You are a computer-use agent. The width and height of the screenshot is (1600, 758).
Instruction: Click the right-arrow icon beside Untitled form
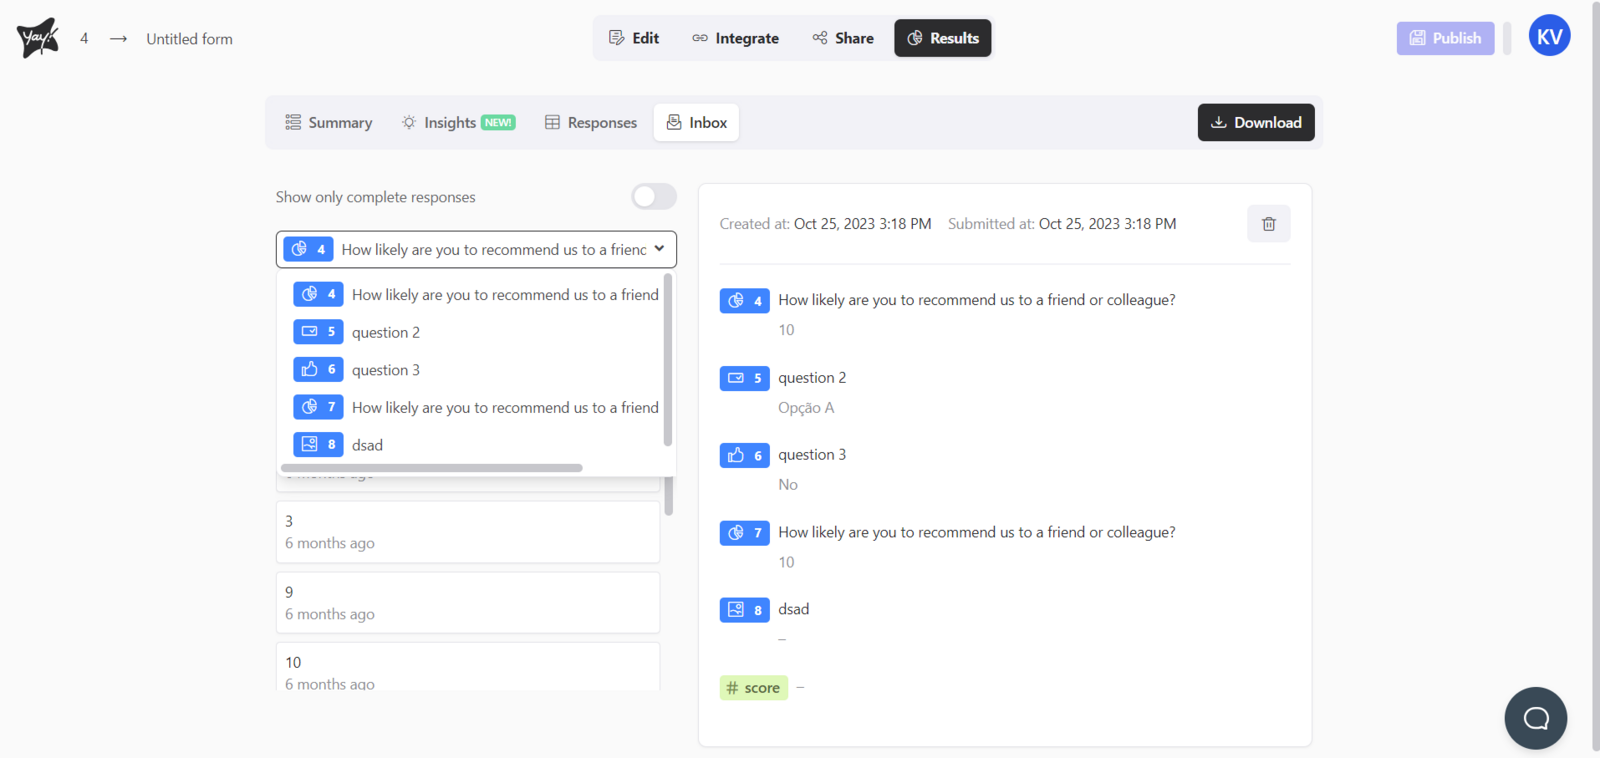click(x=118, y=39)
